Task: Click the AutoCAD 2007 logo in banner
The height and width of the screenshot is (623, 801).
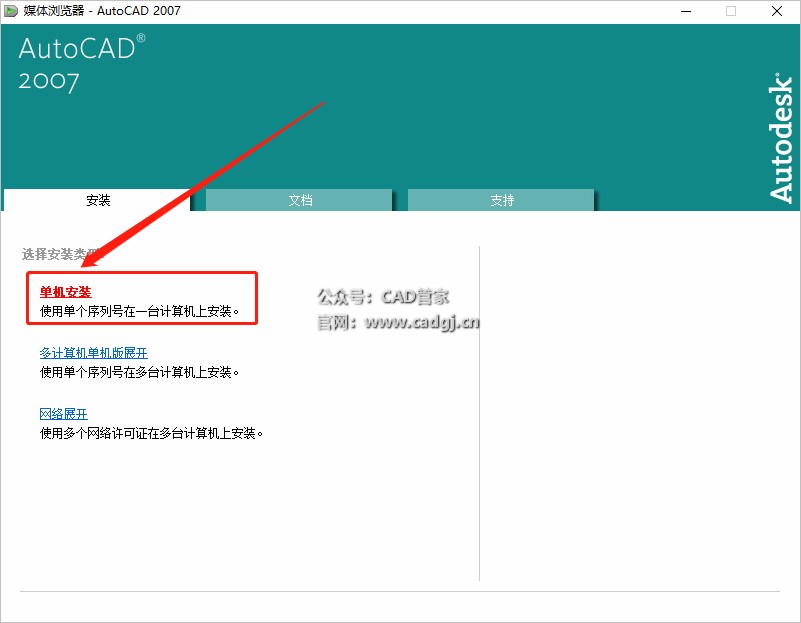Action: point(82,63)
